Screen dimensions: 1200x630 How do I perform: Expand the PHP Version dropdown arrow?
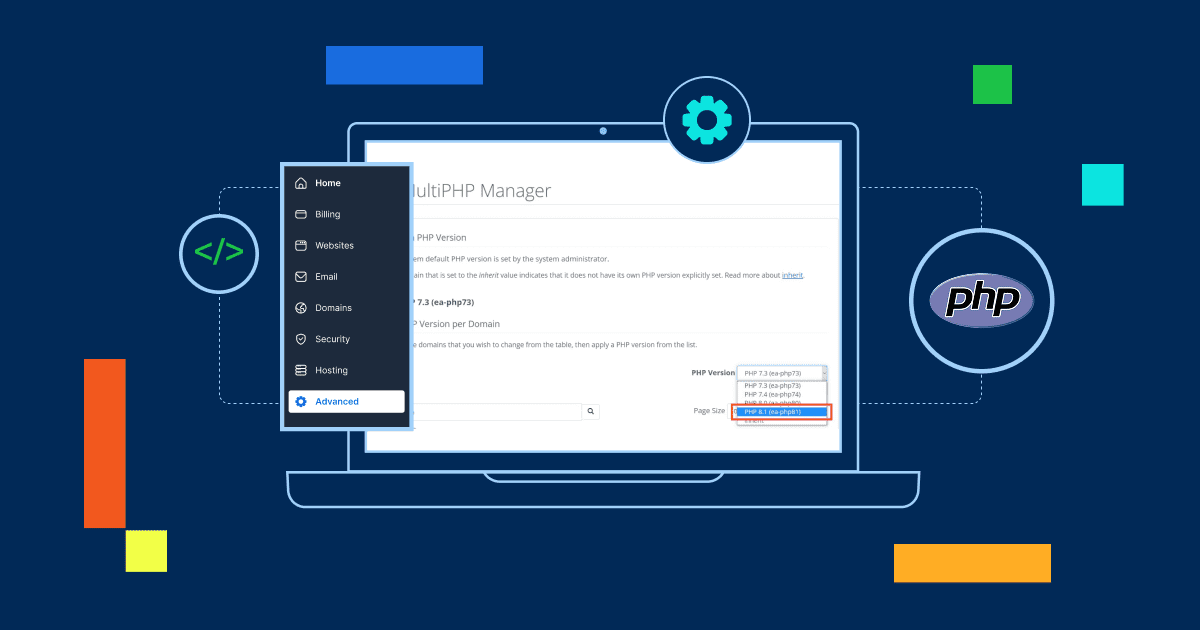[x=824, y=373]
